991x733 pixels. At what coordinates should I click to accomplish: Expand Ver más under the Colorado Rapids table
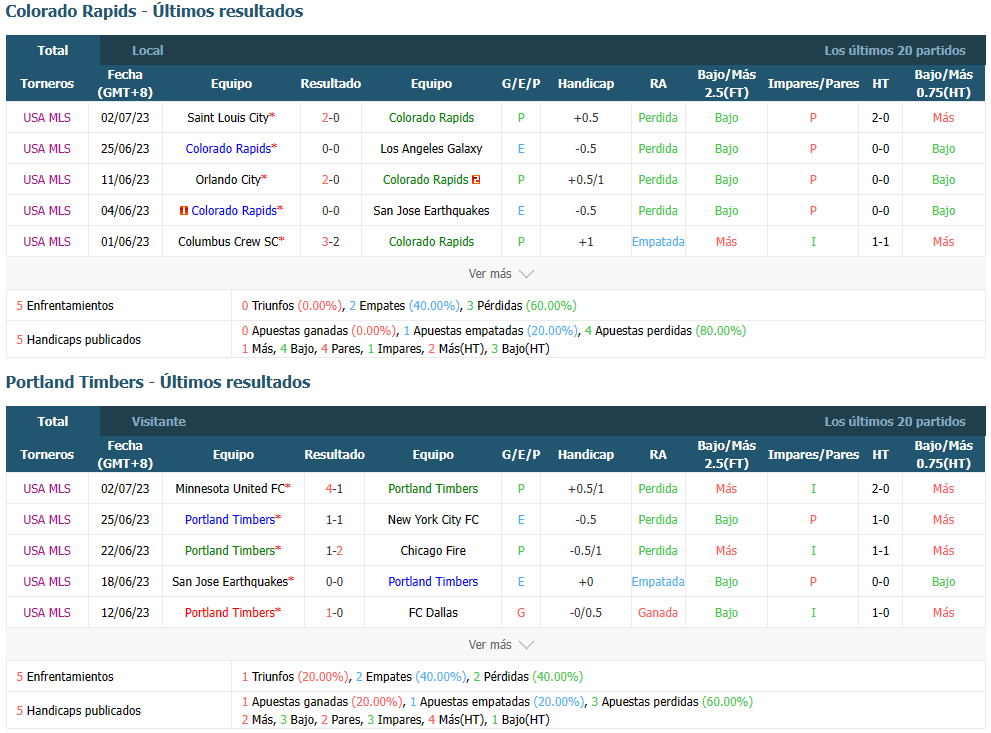pos(501,274)
